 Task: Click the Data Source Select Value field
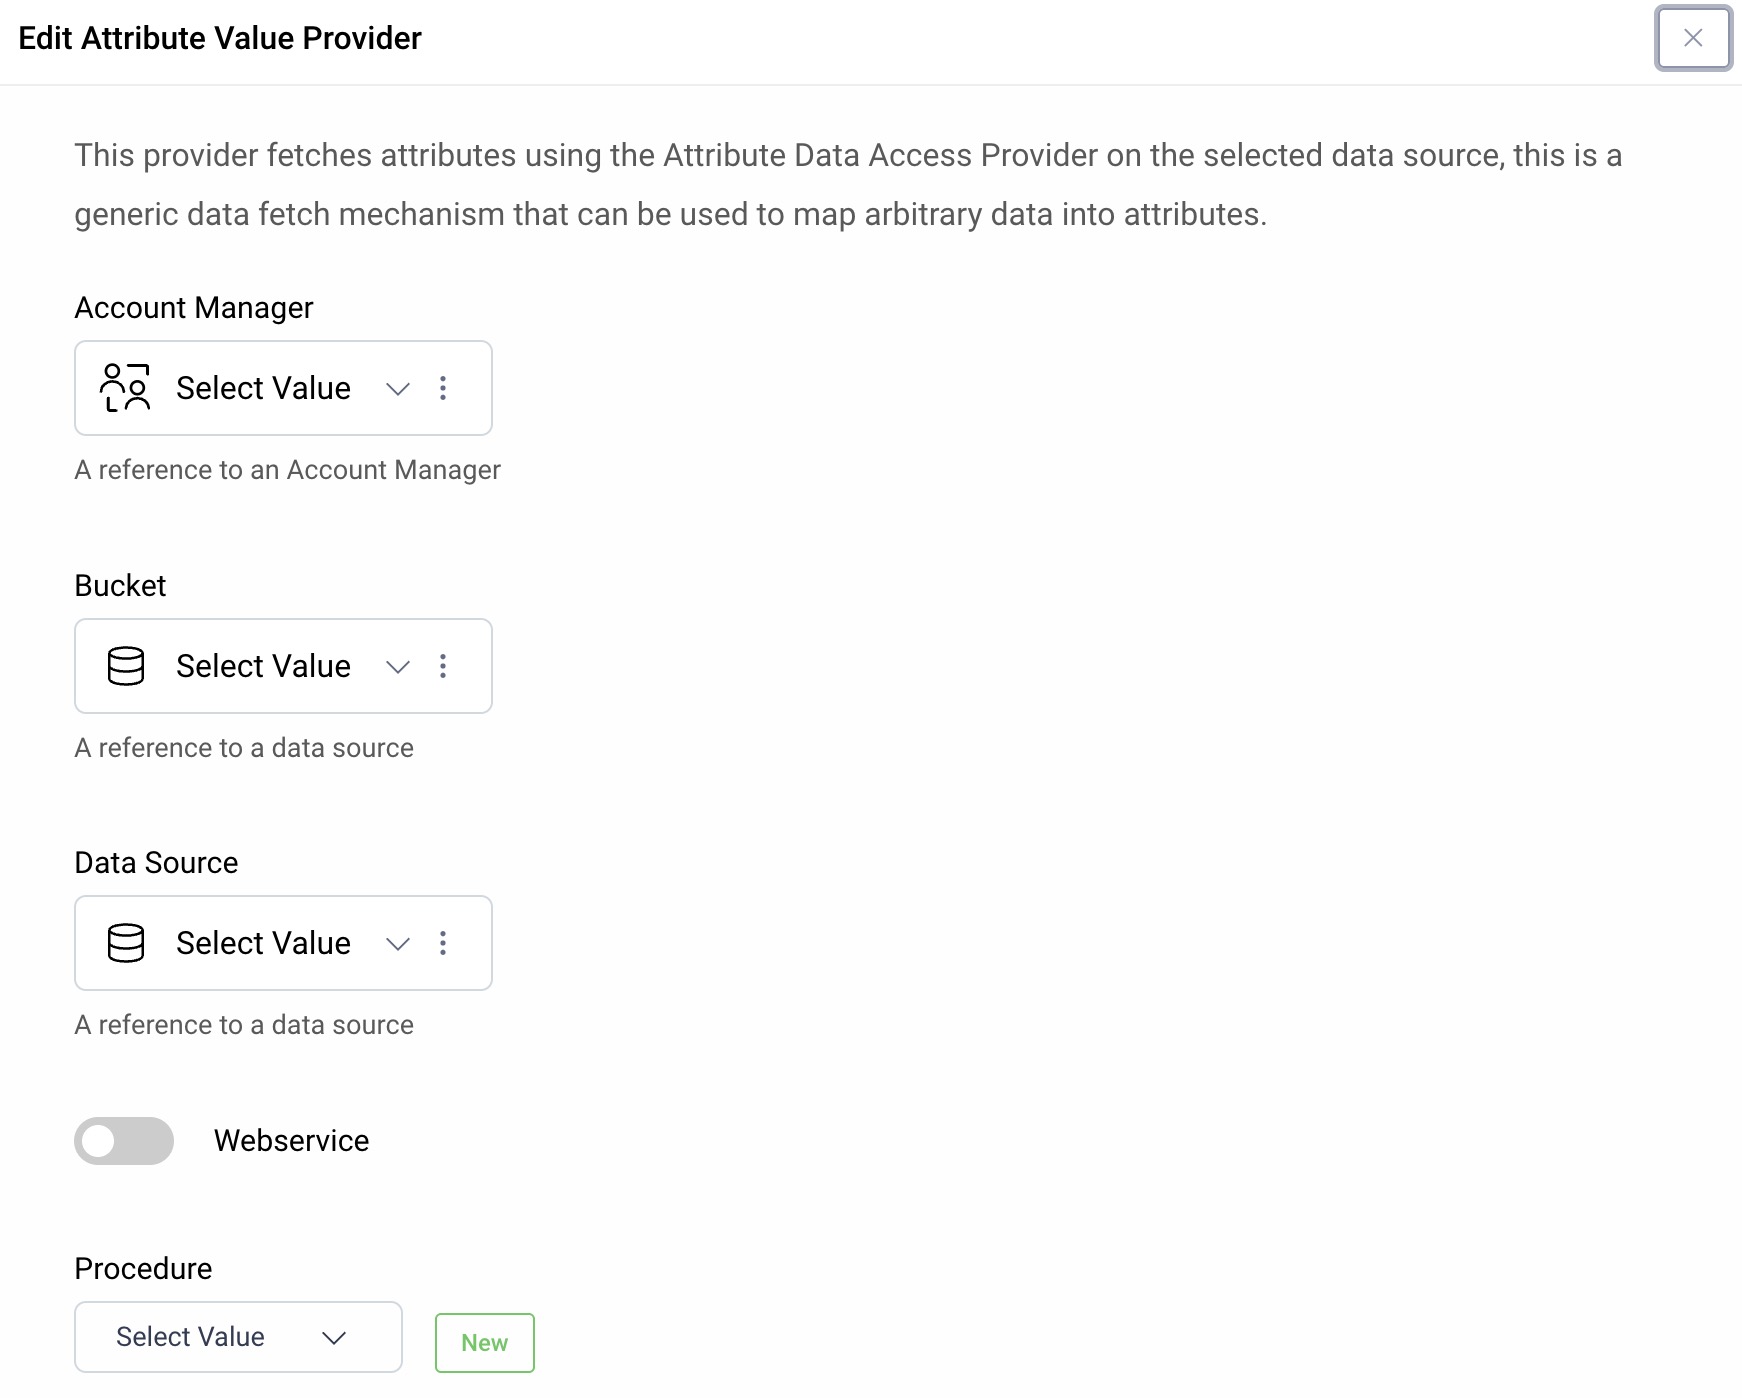click(x=263, y=943)
